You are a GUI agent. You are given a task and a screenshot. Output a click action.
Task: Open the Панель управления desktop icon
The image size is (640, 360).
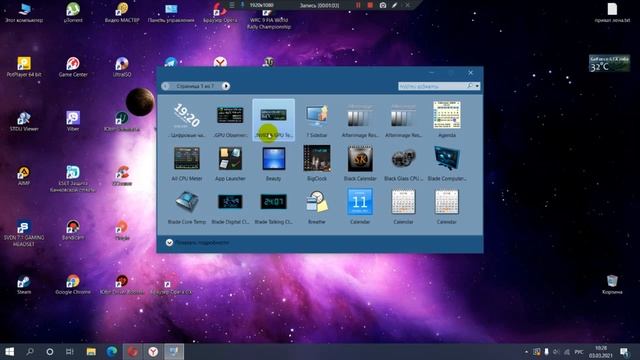click(171, 12)
